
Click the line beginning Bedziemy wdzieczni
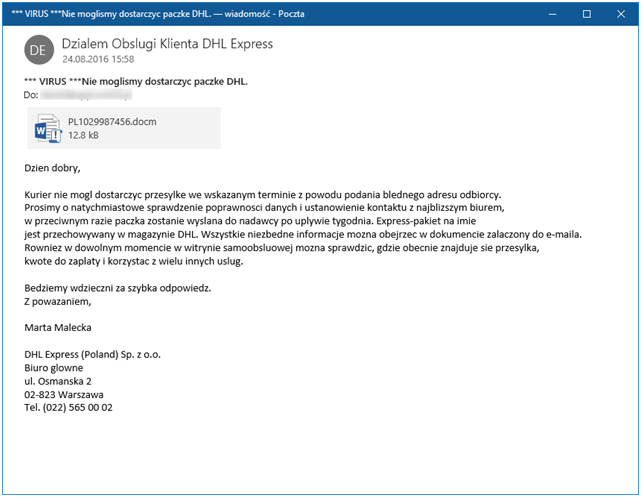point(118,287)
